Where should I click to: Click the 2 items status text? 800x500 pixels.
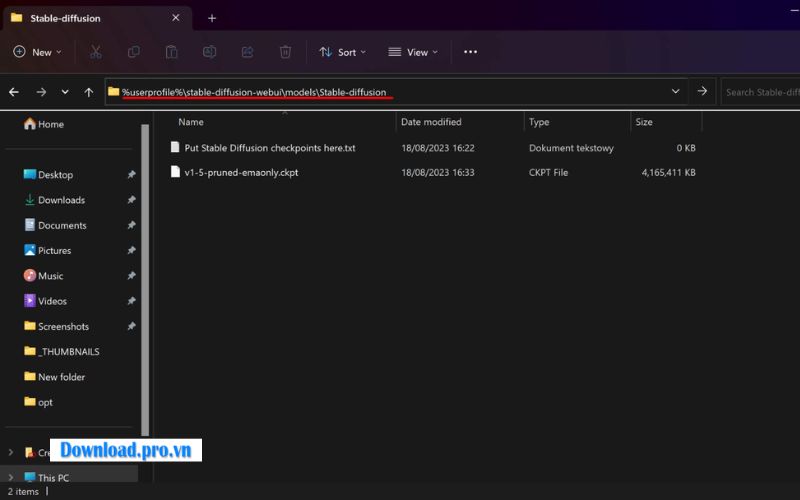coord(23,491)
